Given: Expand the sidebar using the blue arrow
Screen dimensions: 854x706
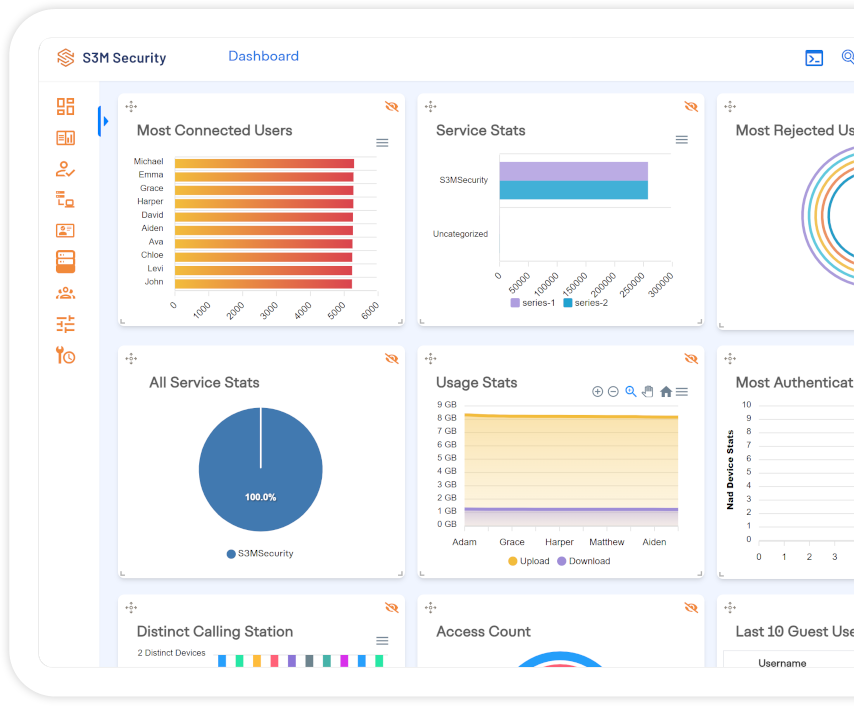Looking at the screenshot, I should (x=104, y=121).
